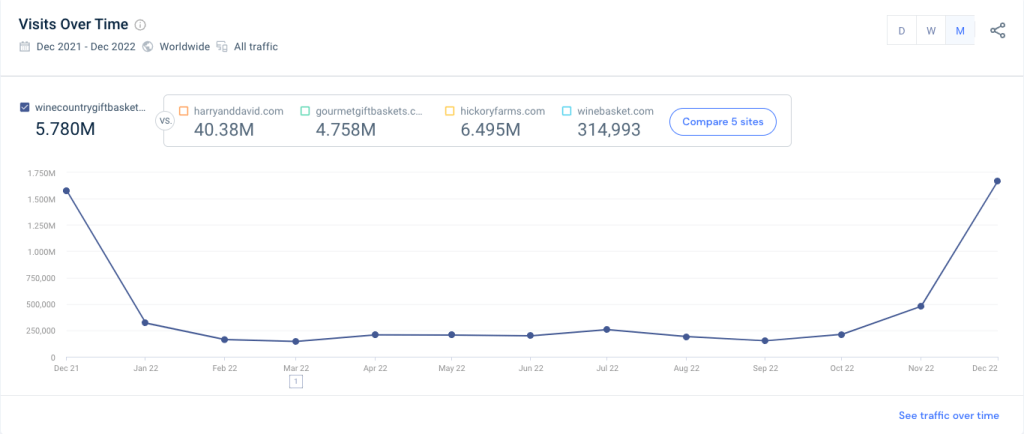Image resolution: width=1024 pixels, height=434 pixels.
Task: Click the globe icon next to Worldwide
Action: (x=148, y=46)
